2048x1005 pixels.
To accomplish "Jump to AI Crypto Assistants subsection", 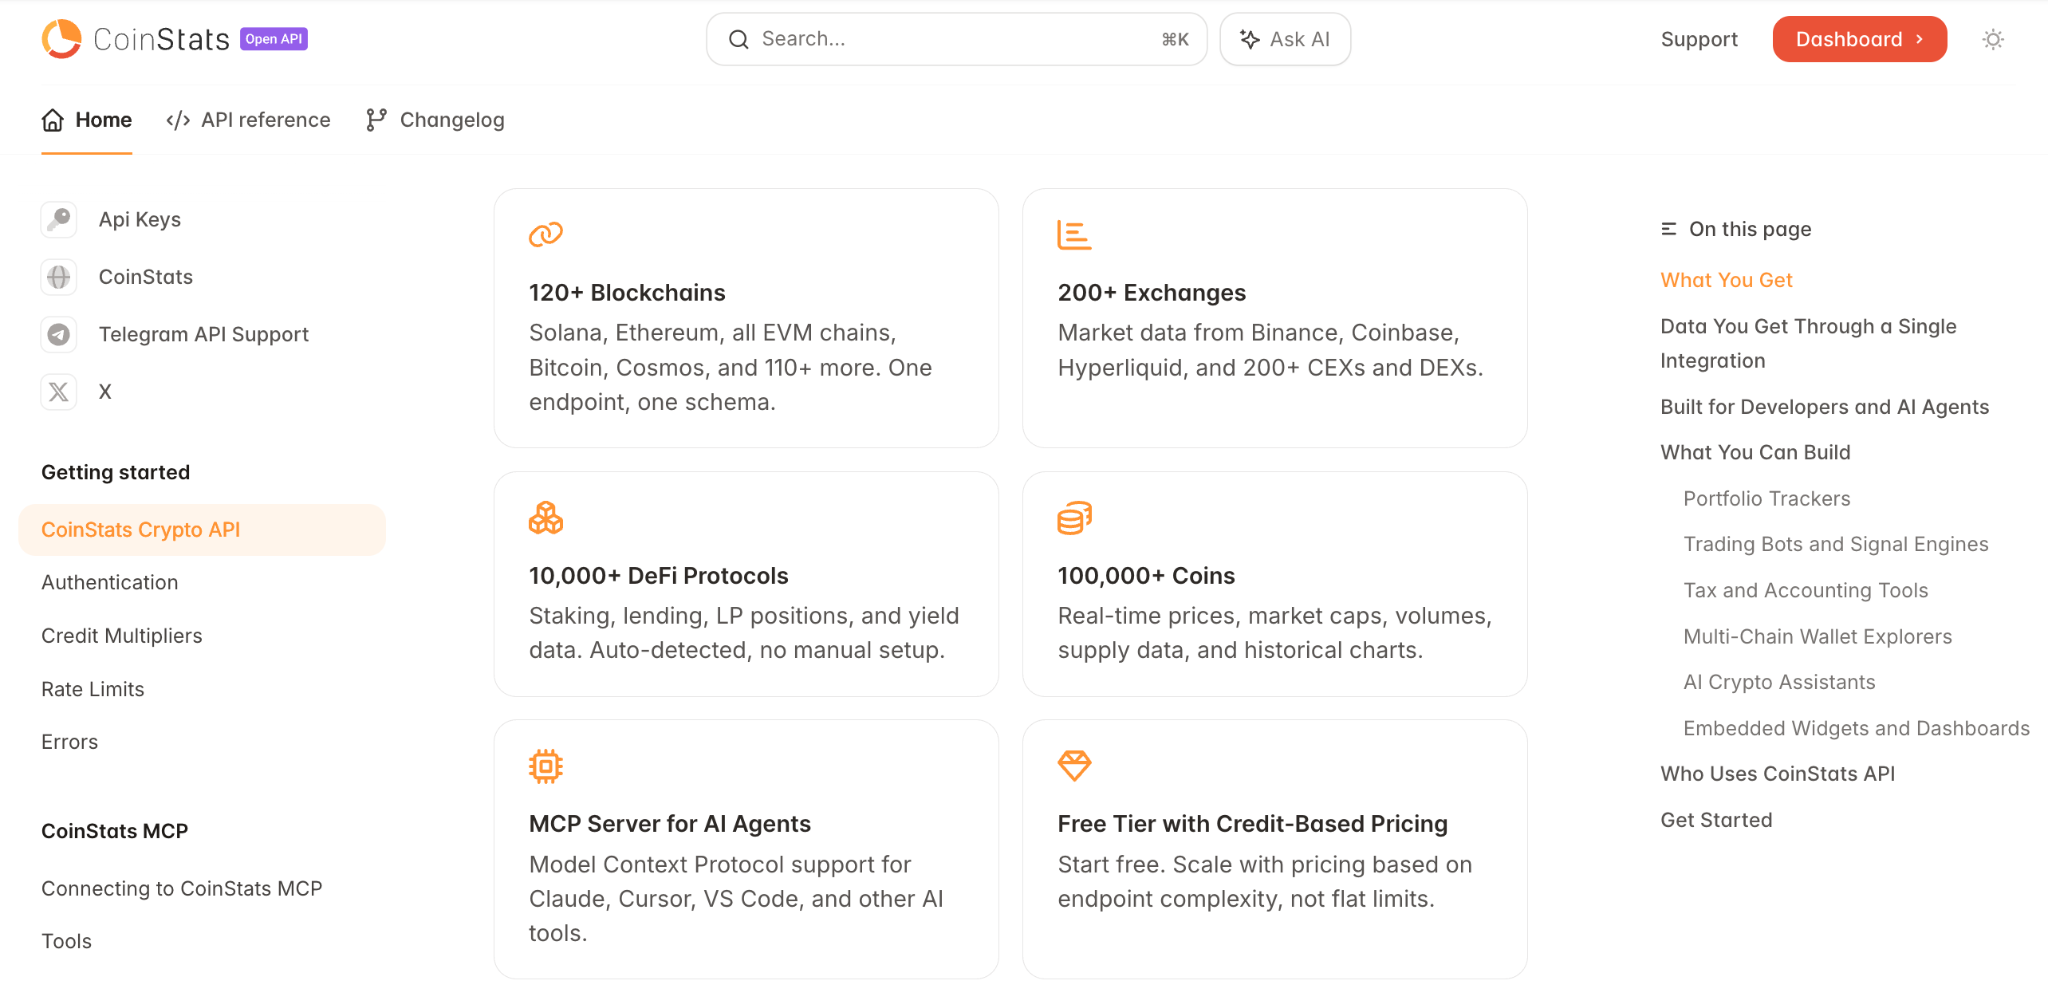I will point(1779,682).
